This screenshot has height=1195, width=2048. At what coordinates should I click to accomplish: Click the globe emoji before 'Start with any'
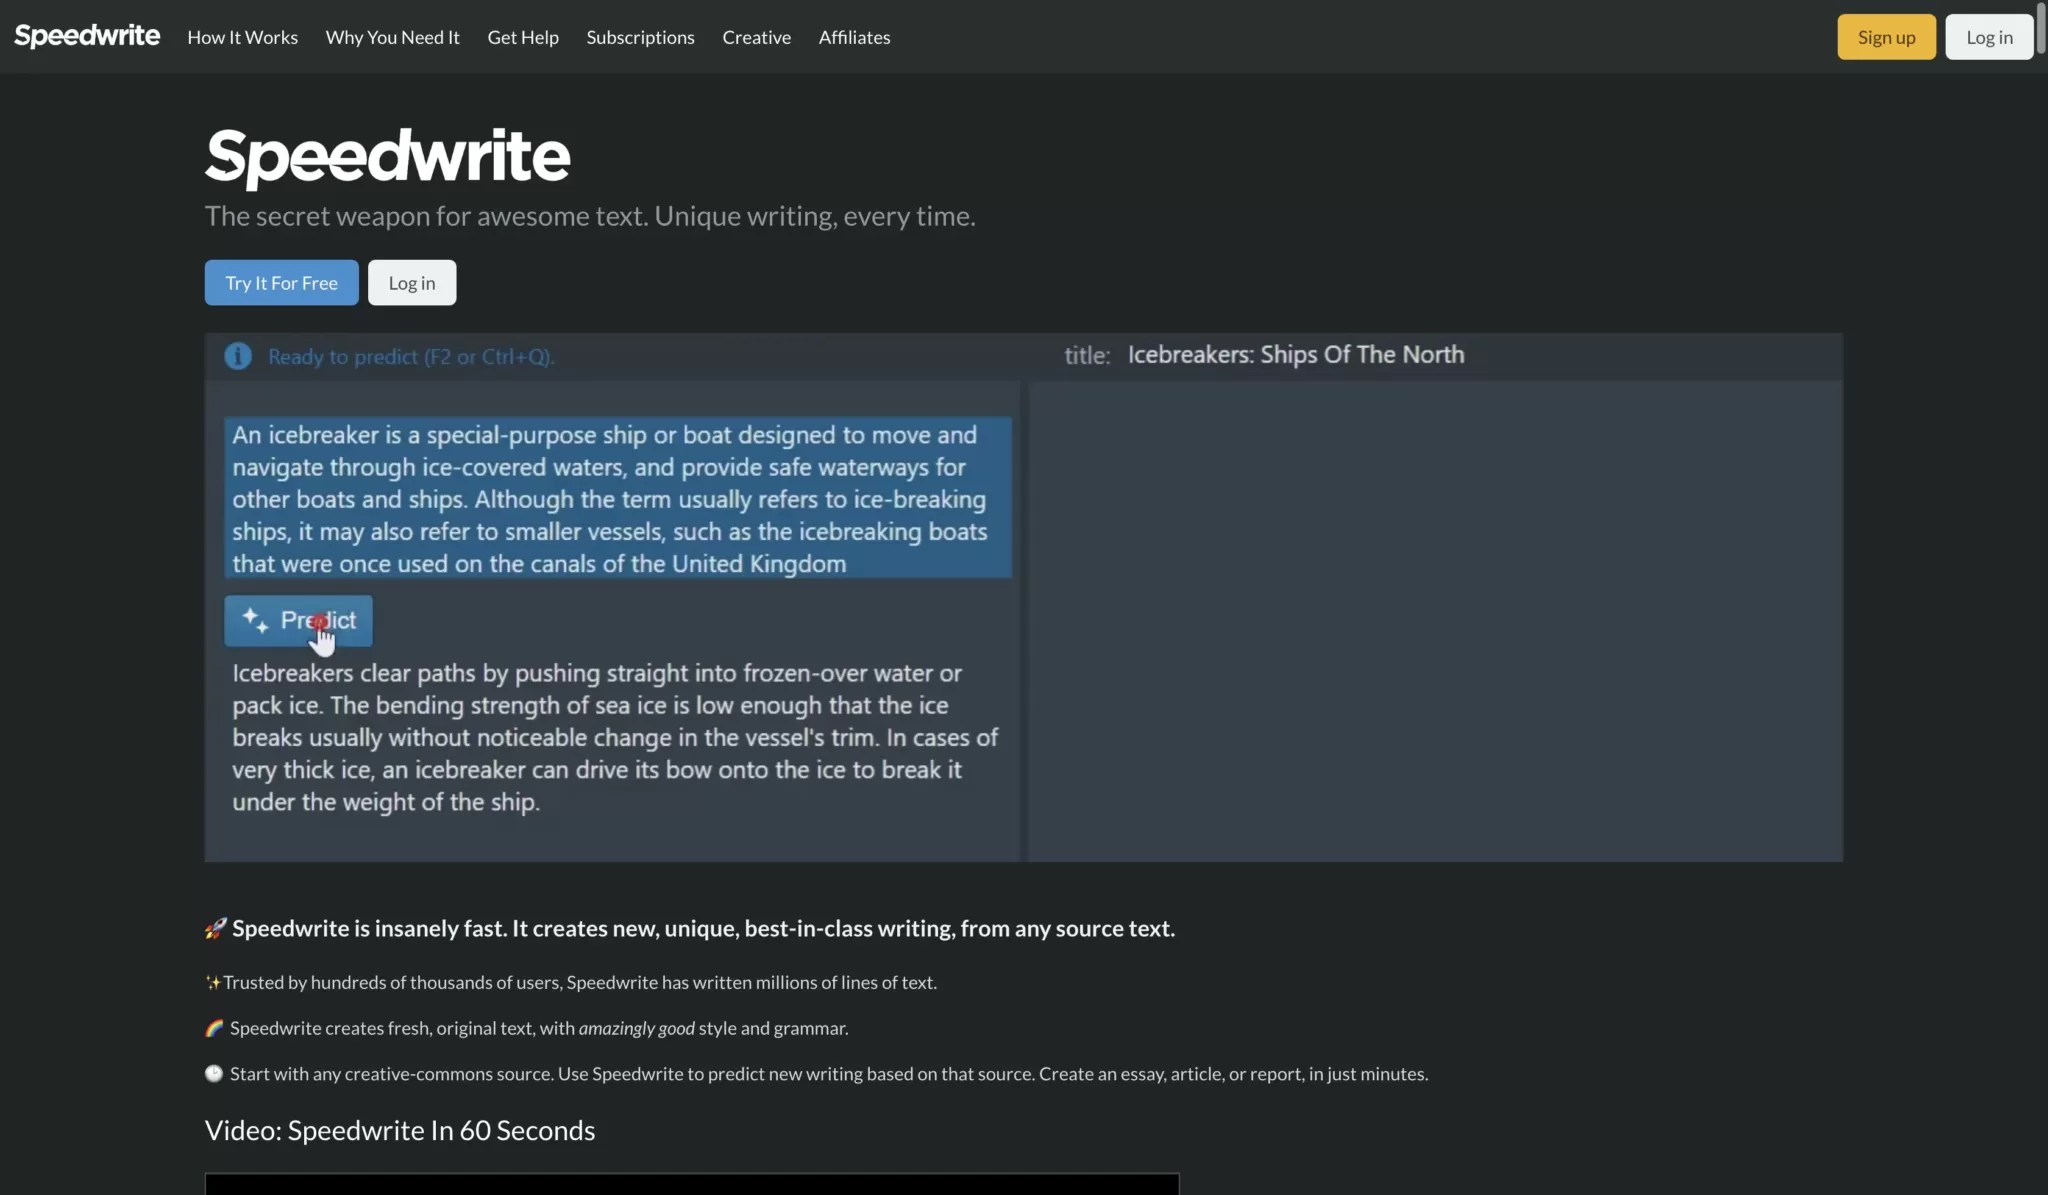213,1073
